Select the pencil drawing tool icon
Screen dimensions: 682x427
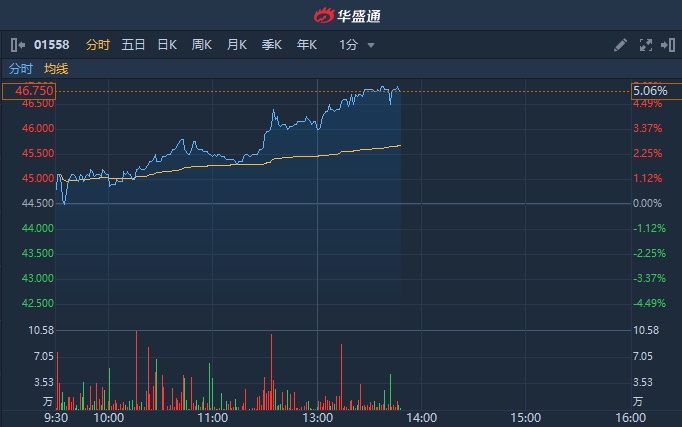pos(620,45)
